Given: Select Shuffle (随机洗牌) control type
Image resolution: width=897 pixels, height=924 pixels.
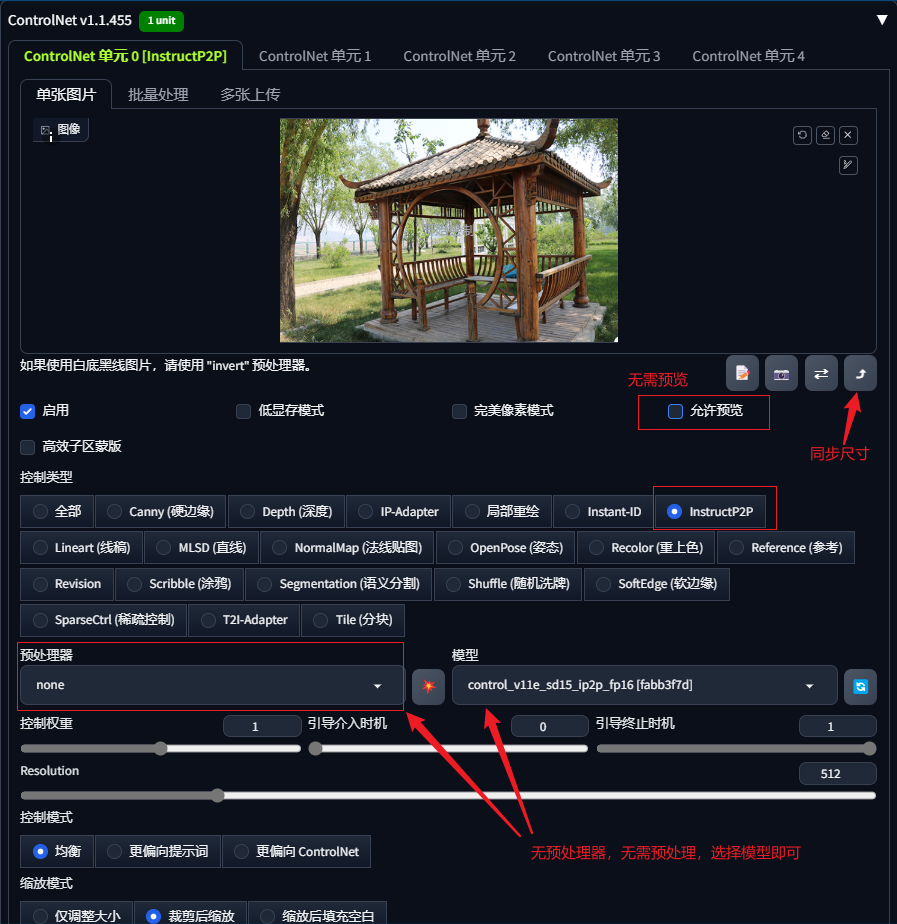Looking at the screenshot, I should click(507, 584).
